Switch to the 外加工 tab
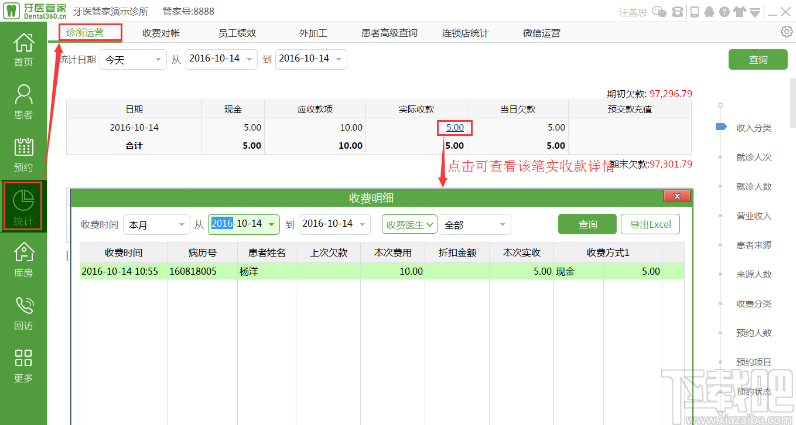 click(x=313, y=34)
